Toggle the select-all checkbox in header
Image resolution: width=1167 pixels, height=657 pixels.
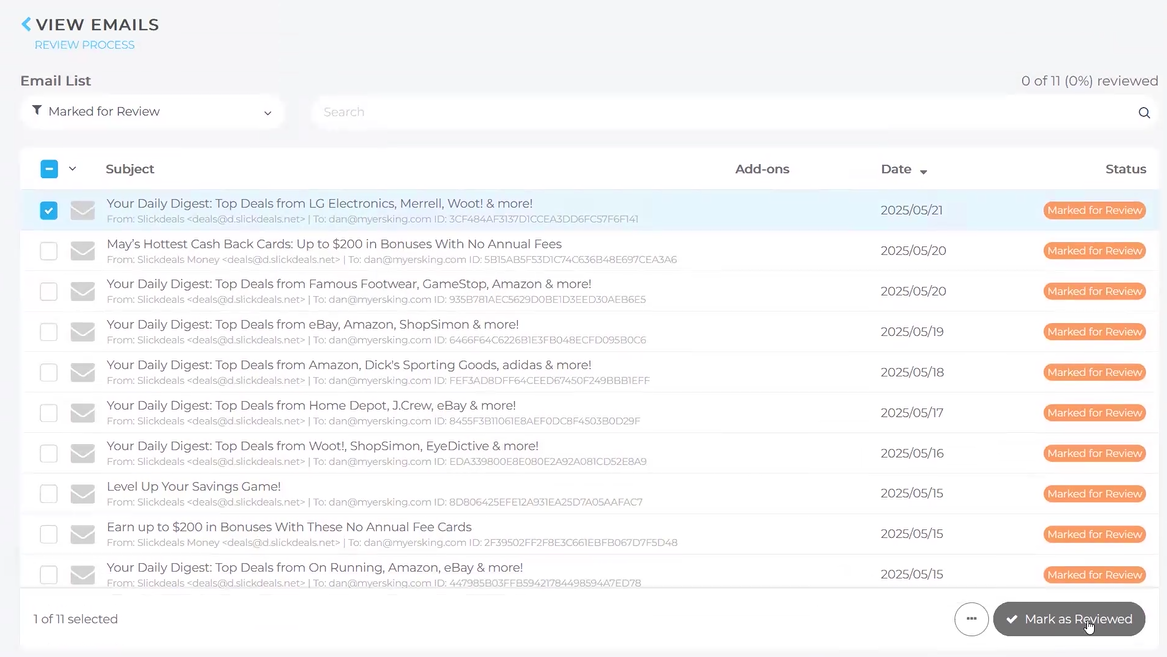[x=49, y=169]
